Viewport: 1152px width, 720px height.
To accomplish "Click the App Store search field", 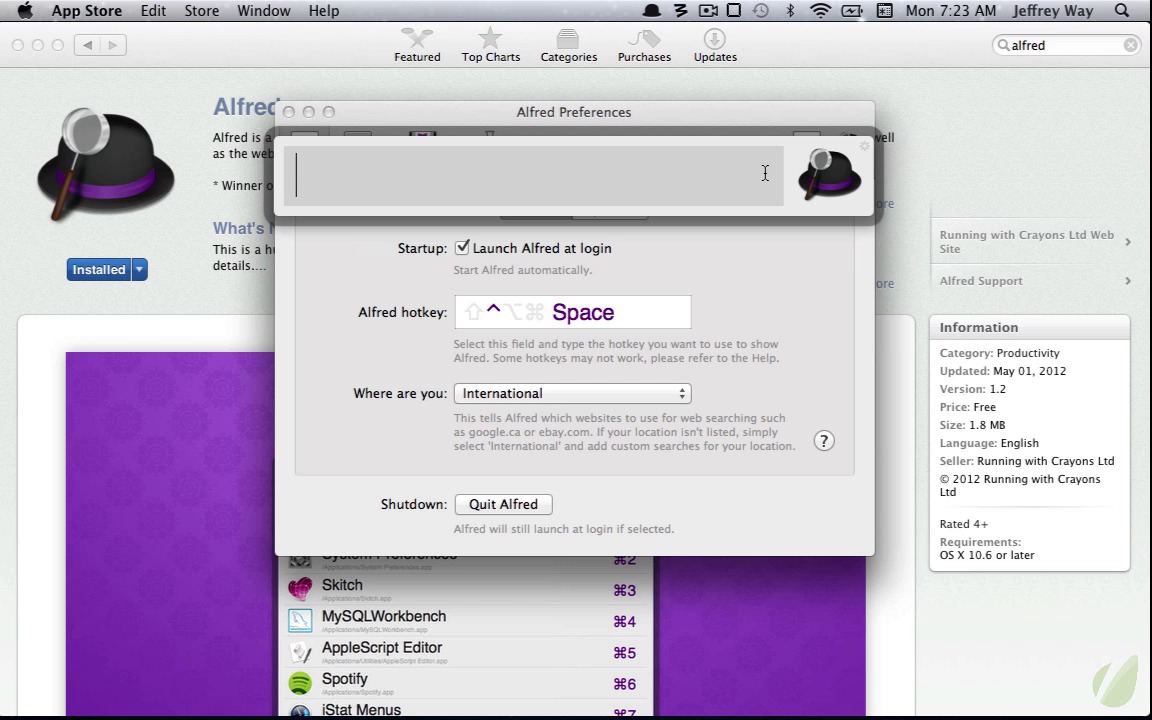I will point(1066,46).
